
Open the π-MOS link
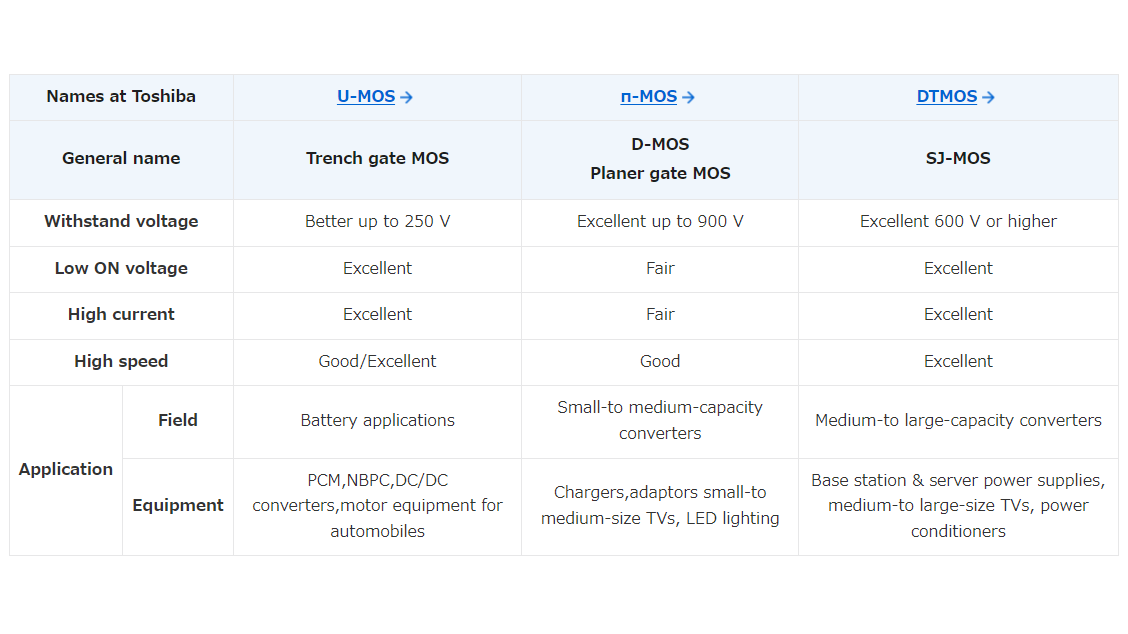649,96
